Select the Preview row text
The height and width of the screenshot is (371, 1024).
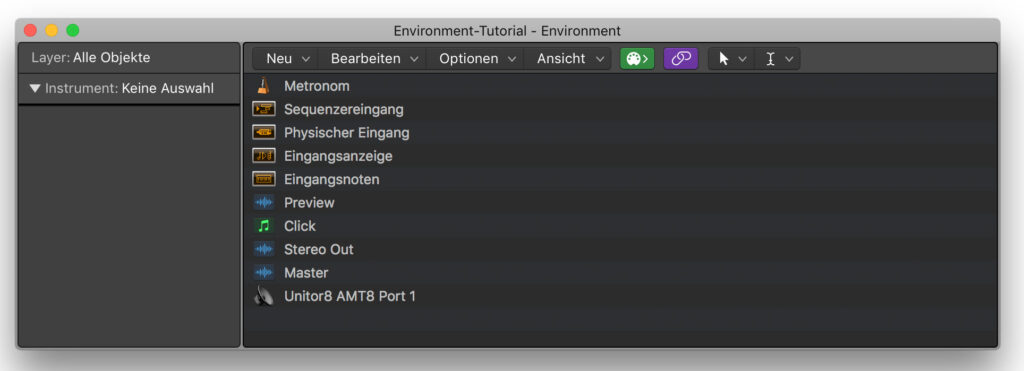click(309, 202)
